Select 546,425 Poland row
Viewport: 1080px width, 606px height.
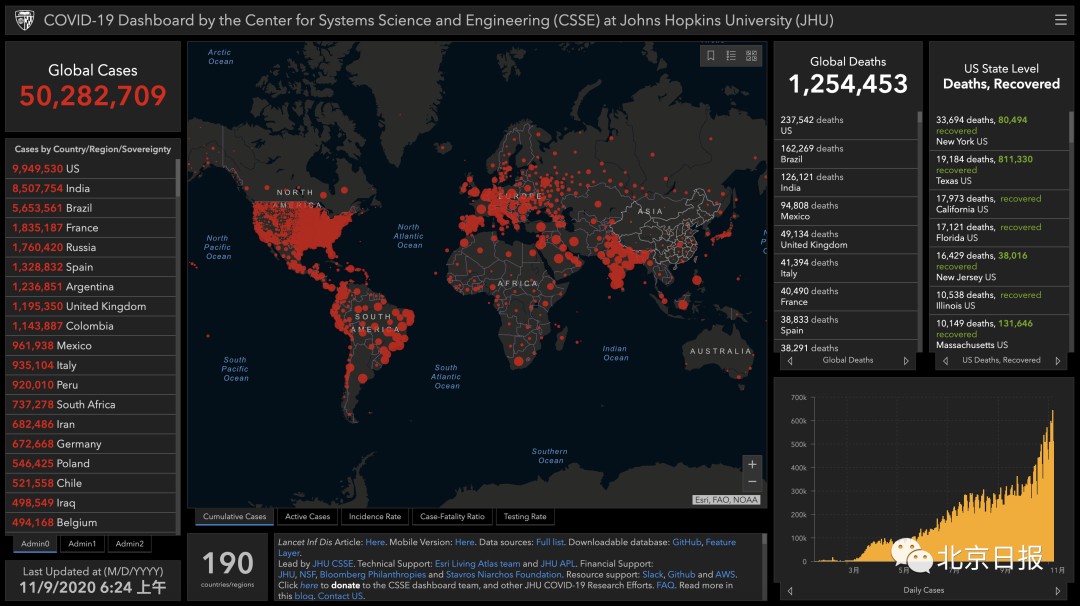pos(91,463)
